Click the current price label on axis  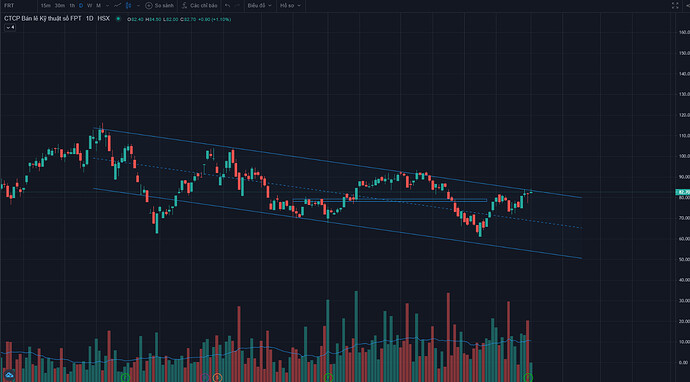(682, 192)
